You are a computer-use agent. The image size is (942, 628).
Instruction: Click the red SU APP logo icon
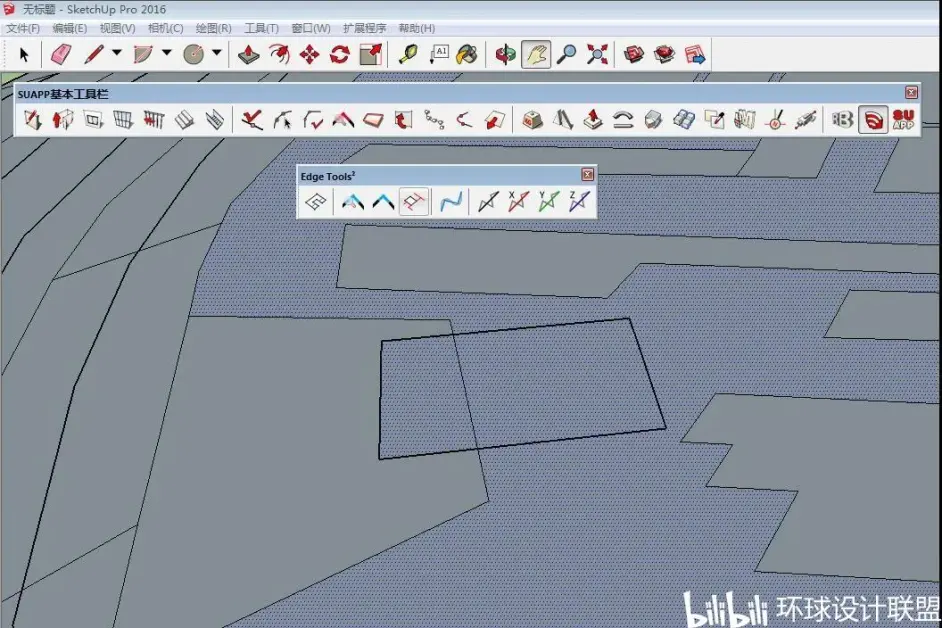point(904,120)
